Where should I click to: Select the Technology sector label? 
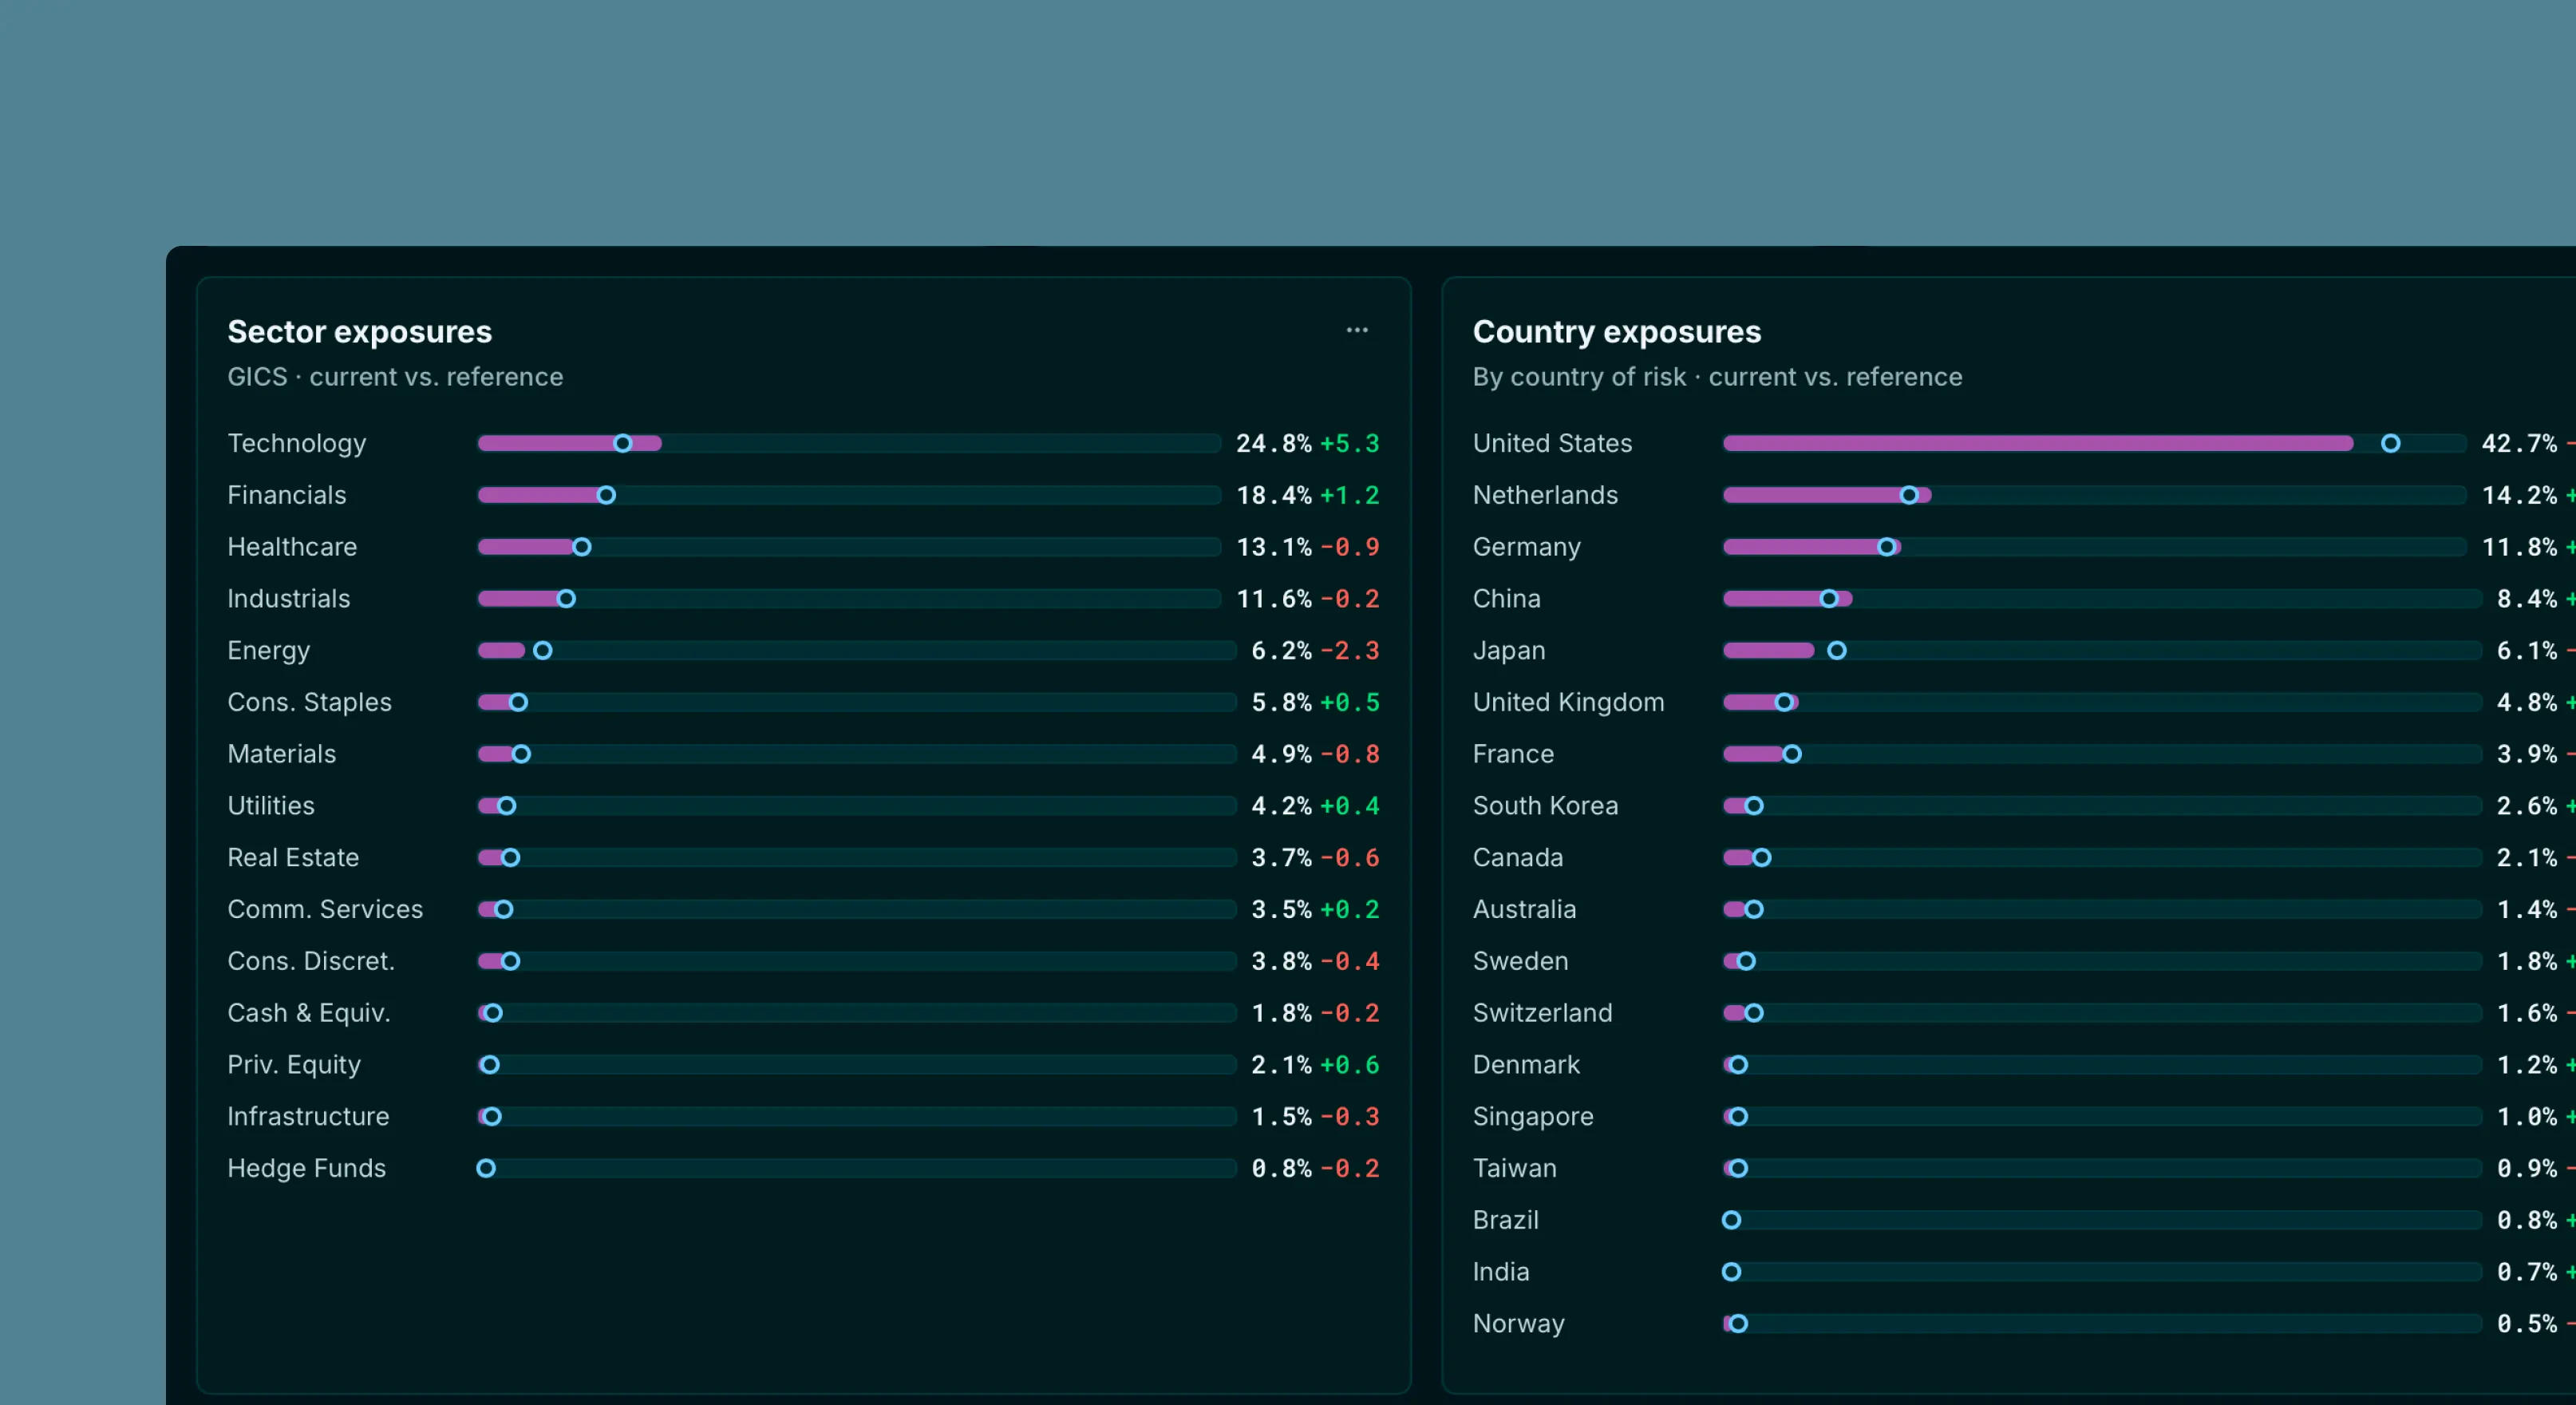296,443
